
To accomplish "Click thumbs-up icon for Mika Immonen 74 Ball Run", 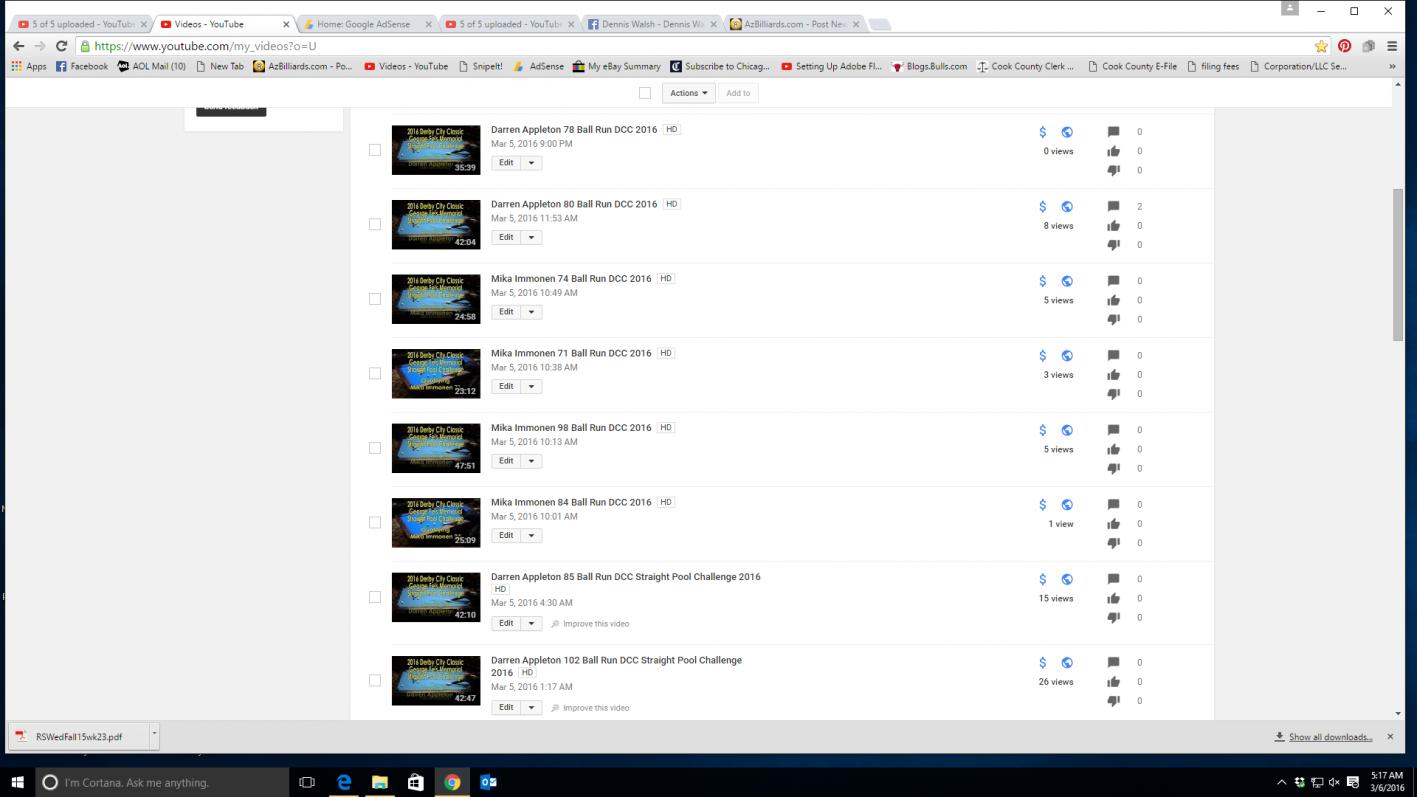I will 1113,300.
